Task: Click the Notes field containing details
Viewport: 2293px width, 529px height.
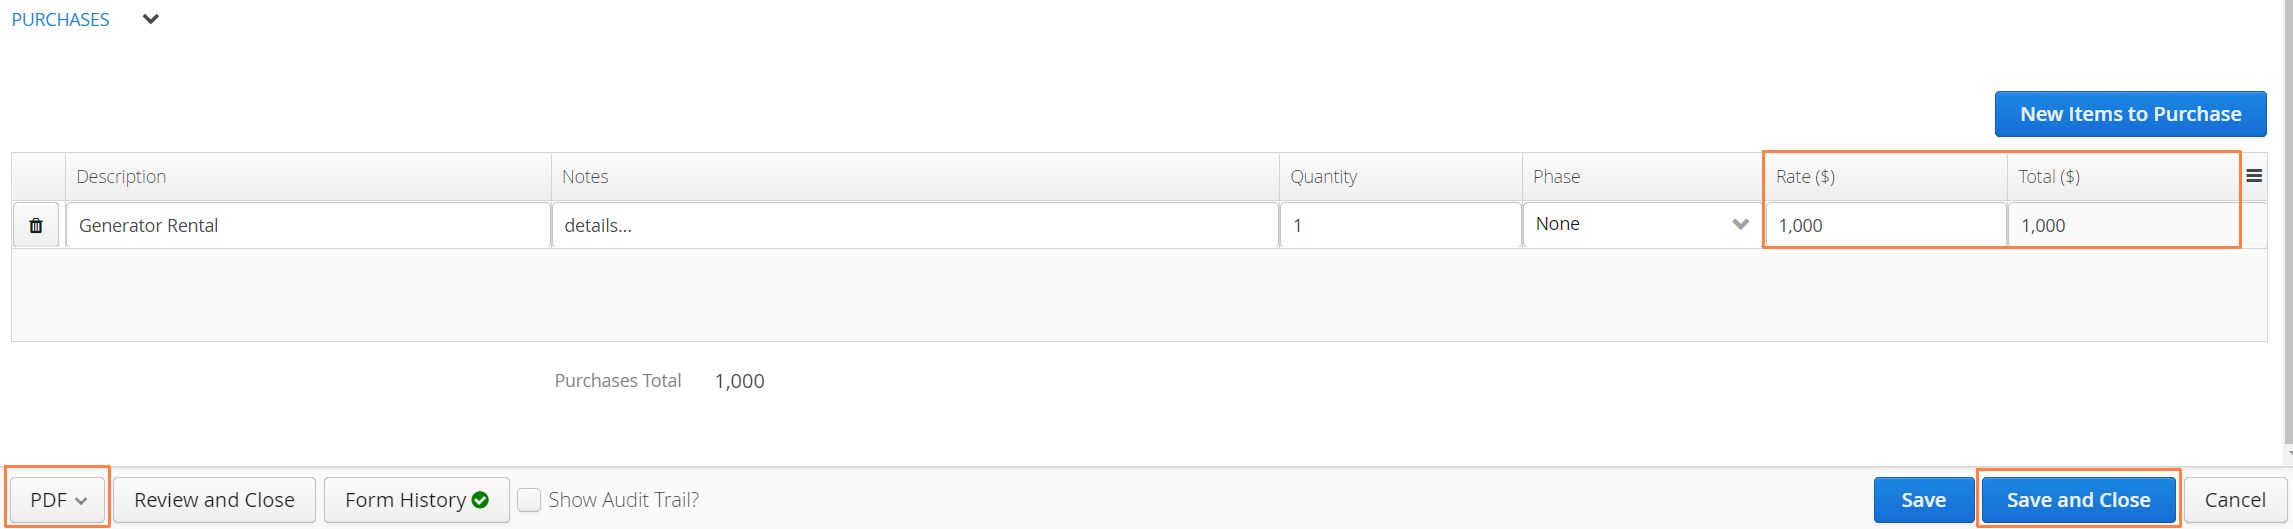Action: coord(915,225)
